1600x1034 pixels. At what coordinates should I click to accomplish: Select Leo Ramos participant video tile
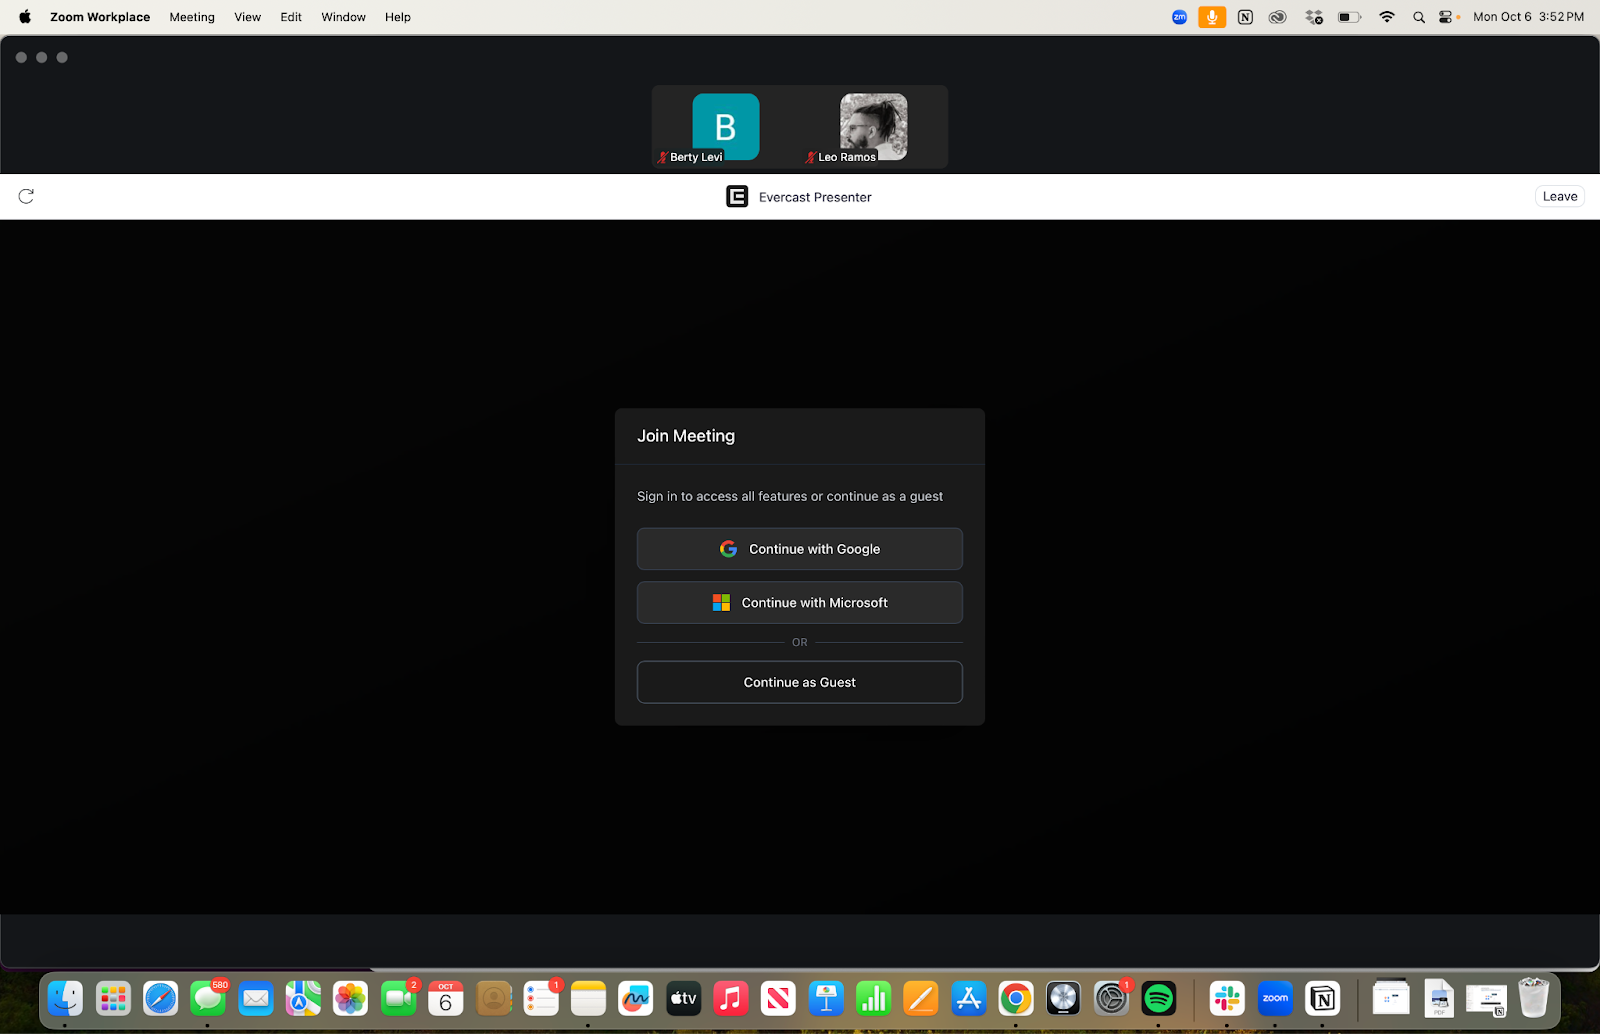pos(874,127)
